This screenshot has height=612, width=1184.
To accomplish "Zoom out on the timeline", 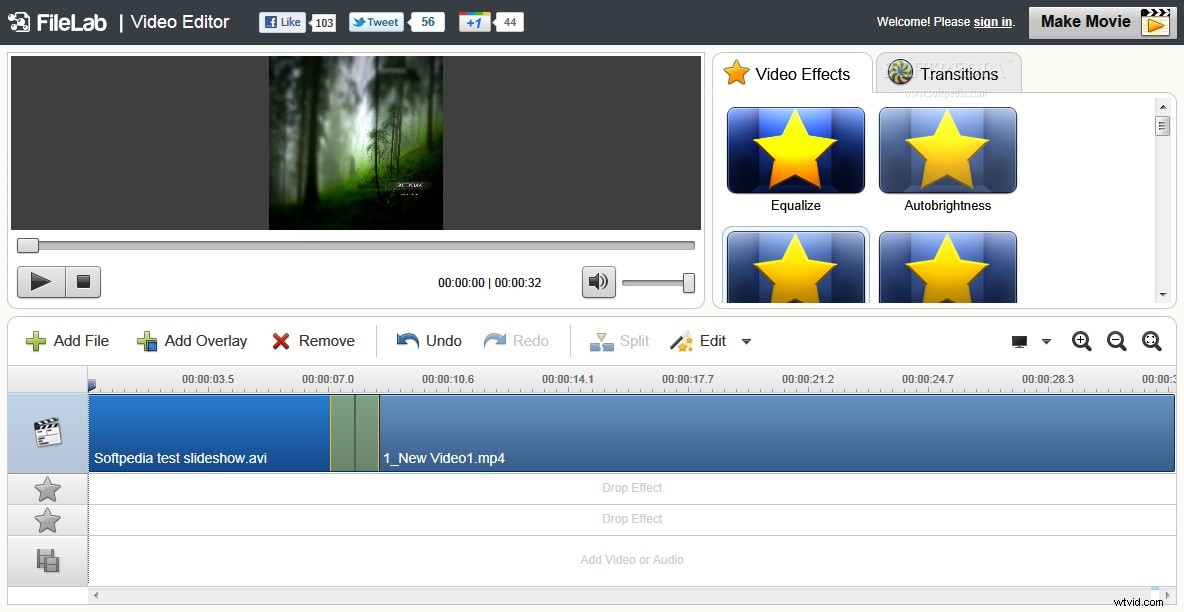I will [x=1117, y=341].
